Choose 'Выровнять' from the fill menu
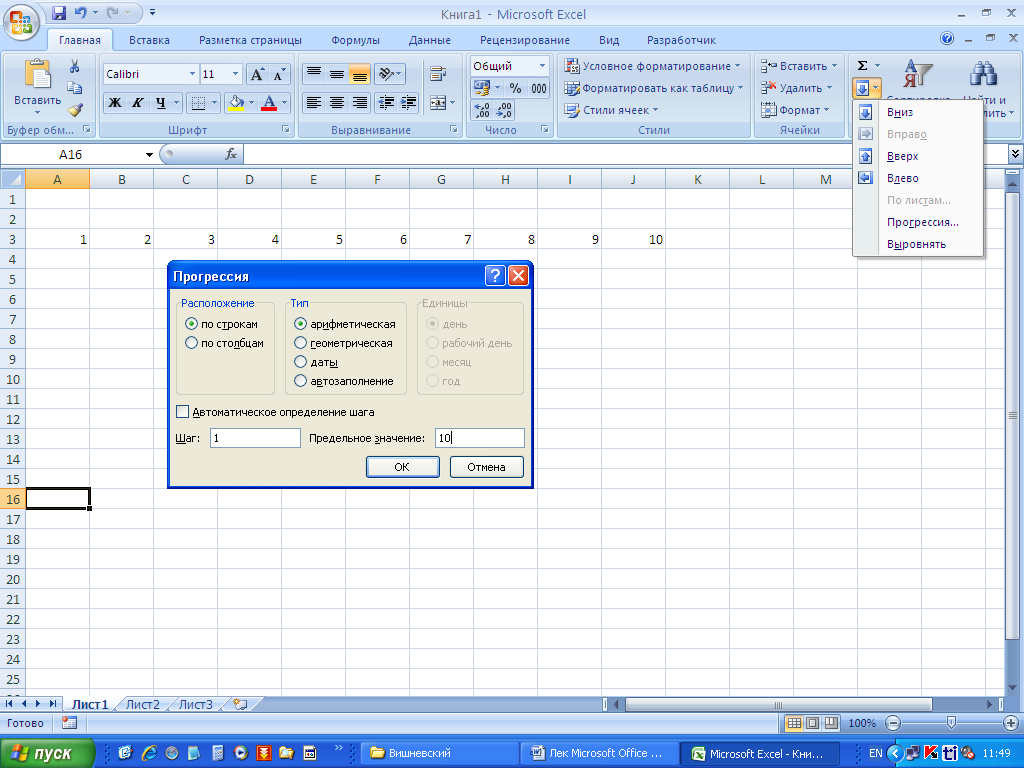 [918, 244]
